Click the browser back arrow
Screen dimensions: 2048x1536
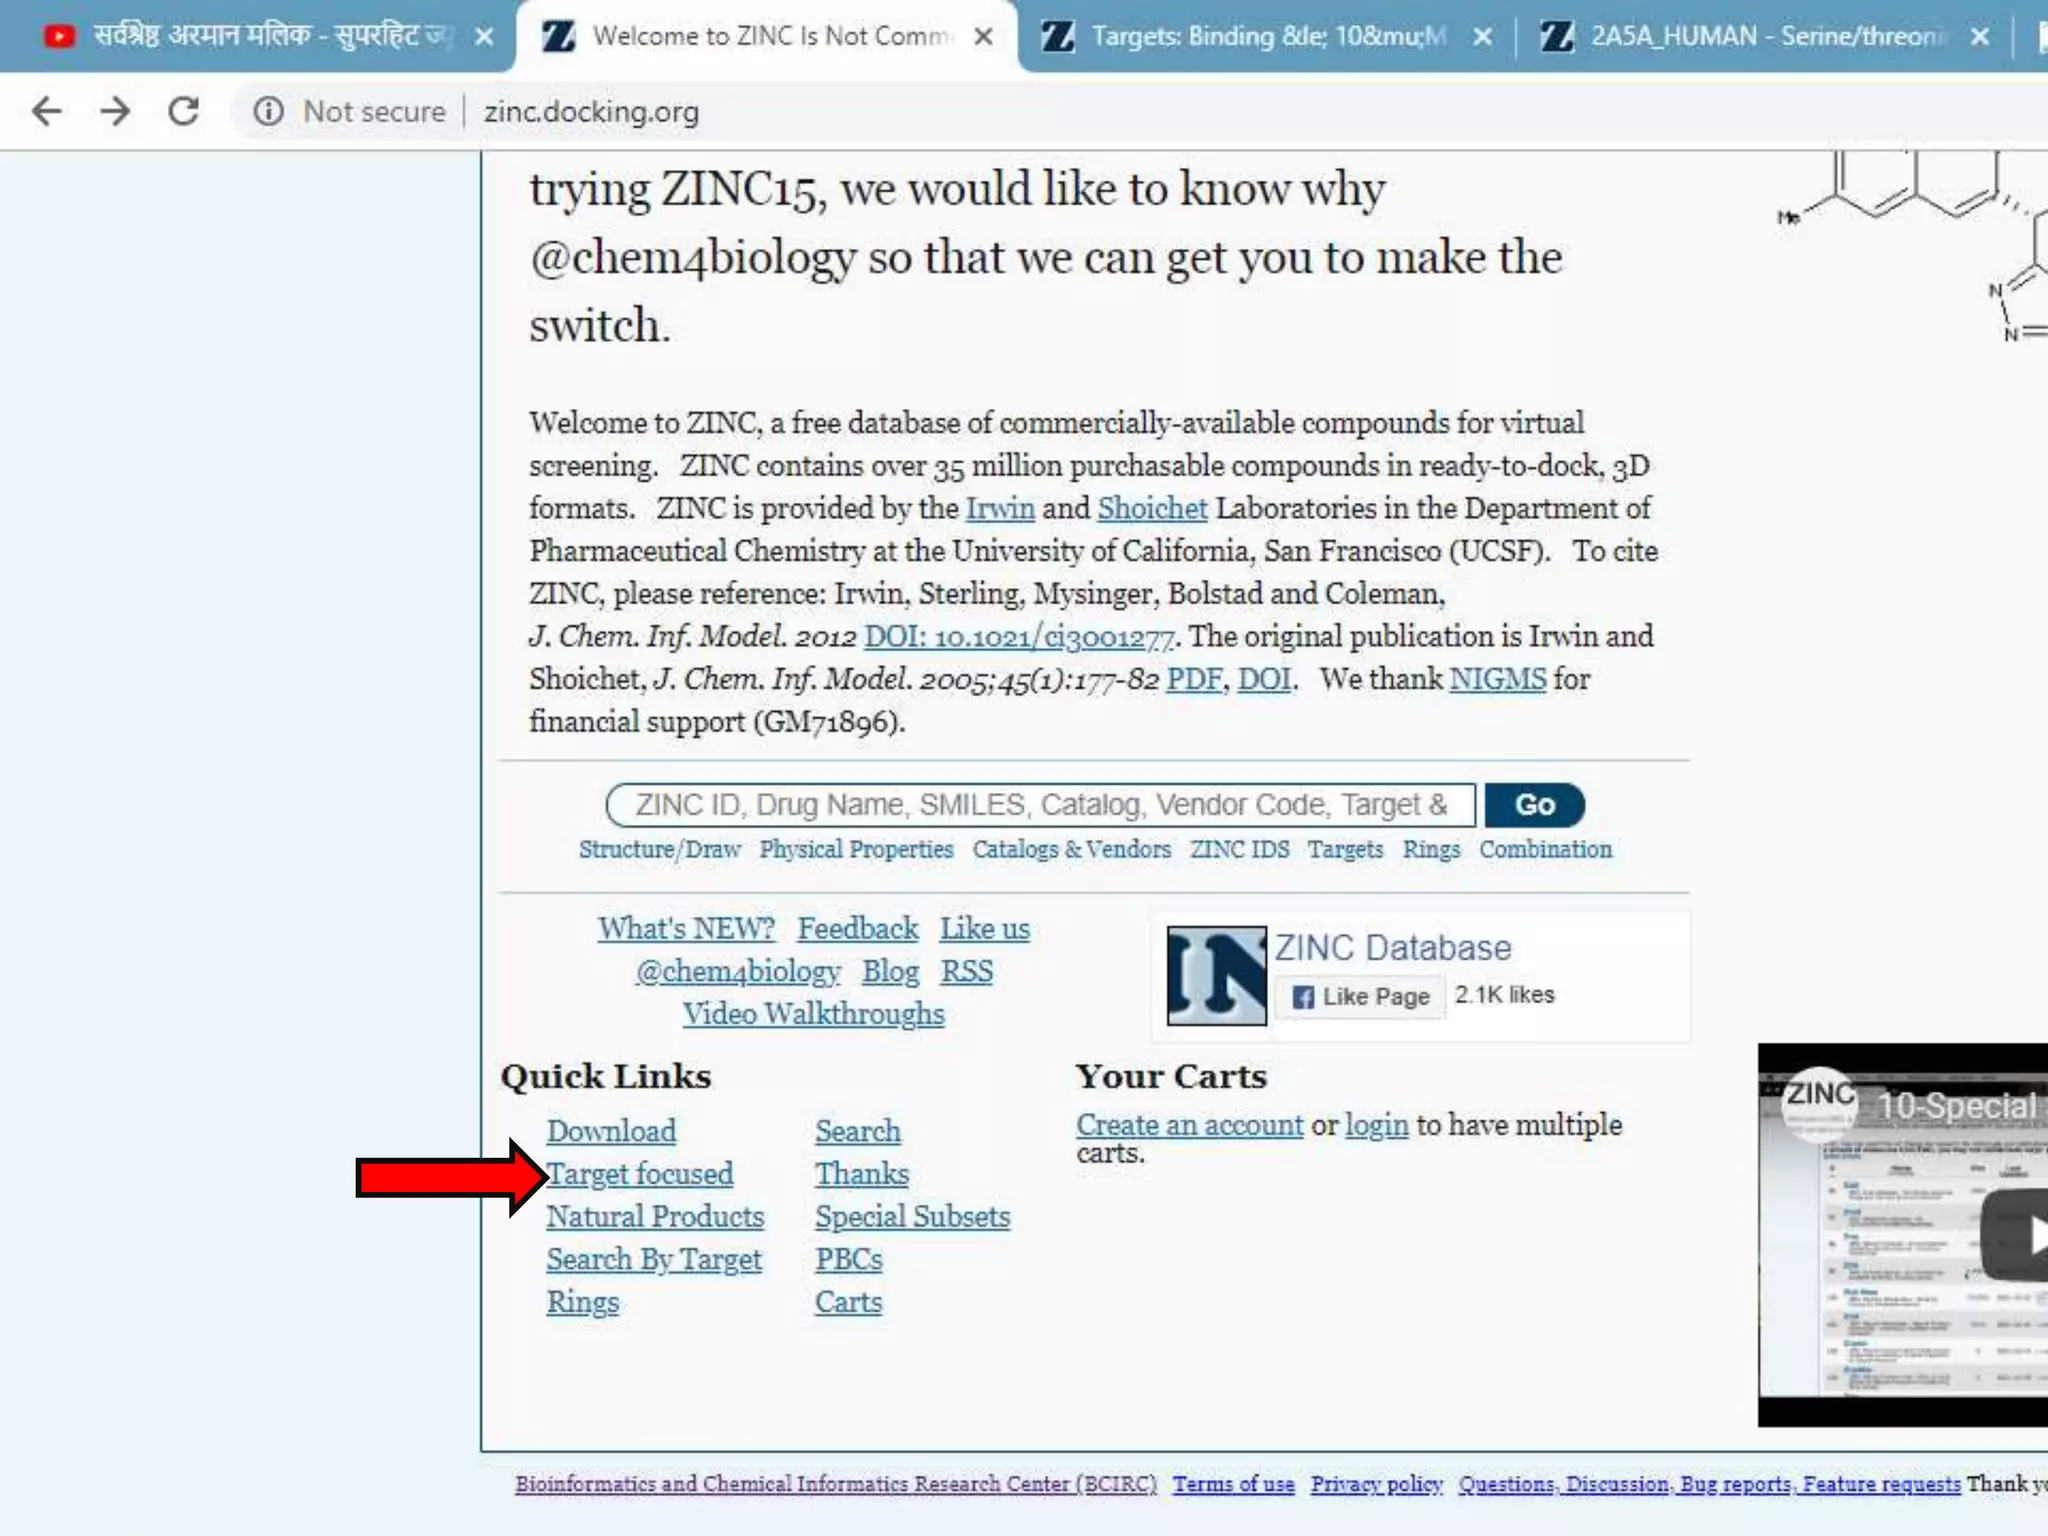(x=47, y=111)
